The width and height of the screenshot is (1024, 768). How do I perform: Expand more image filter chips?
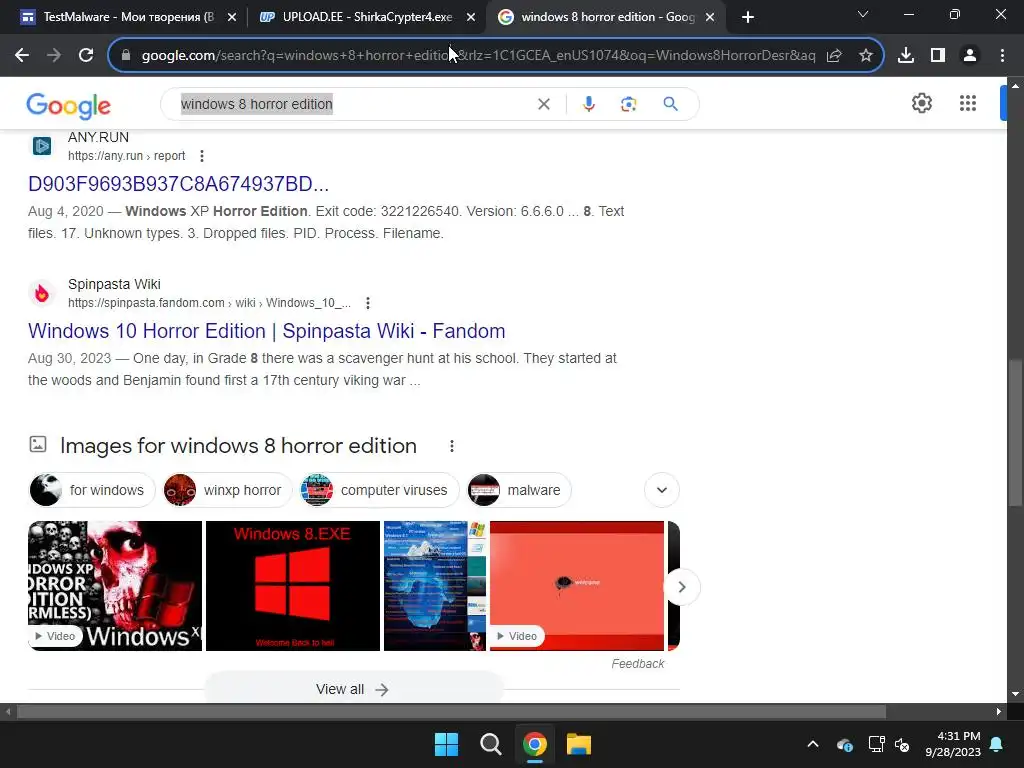pyautogui.click(x=662, y=490)
